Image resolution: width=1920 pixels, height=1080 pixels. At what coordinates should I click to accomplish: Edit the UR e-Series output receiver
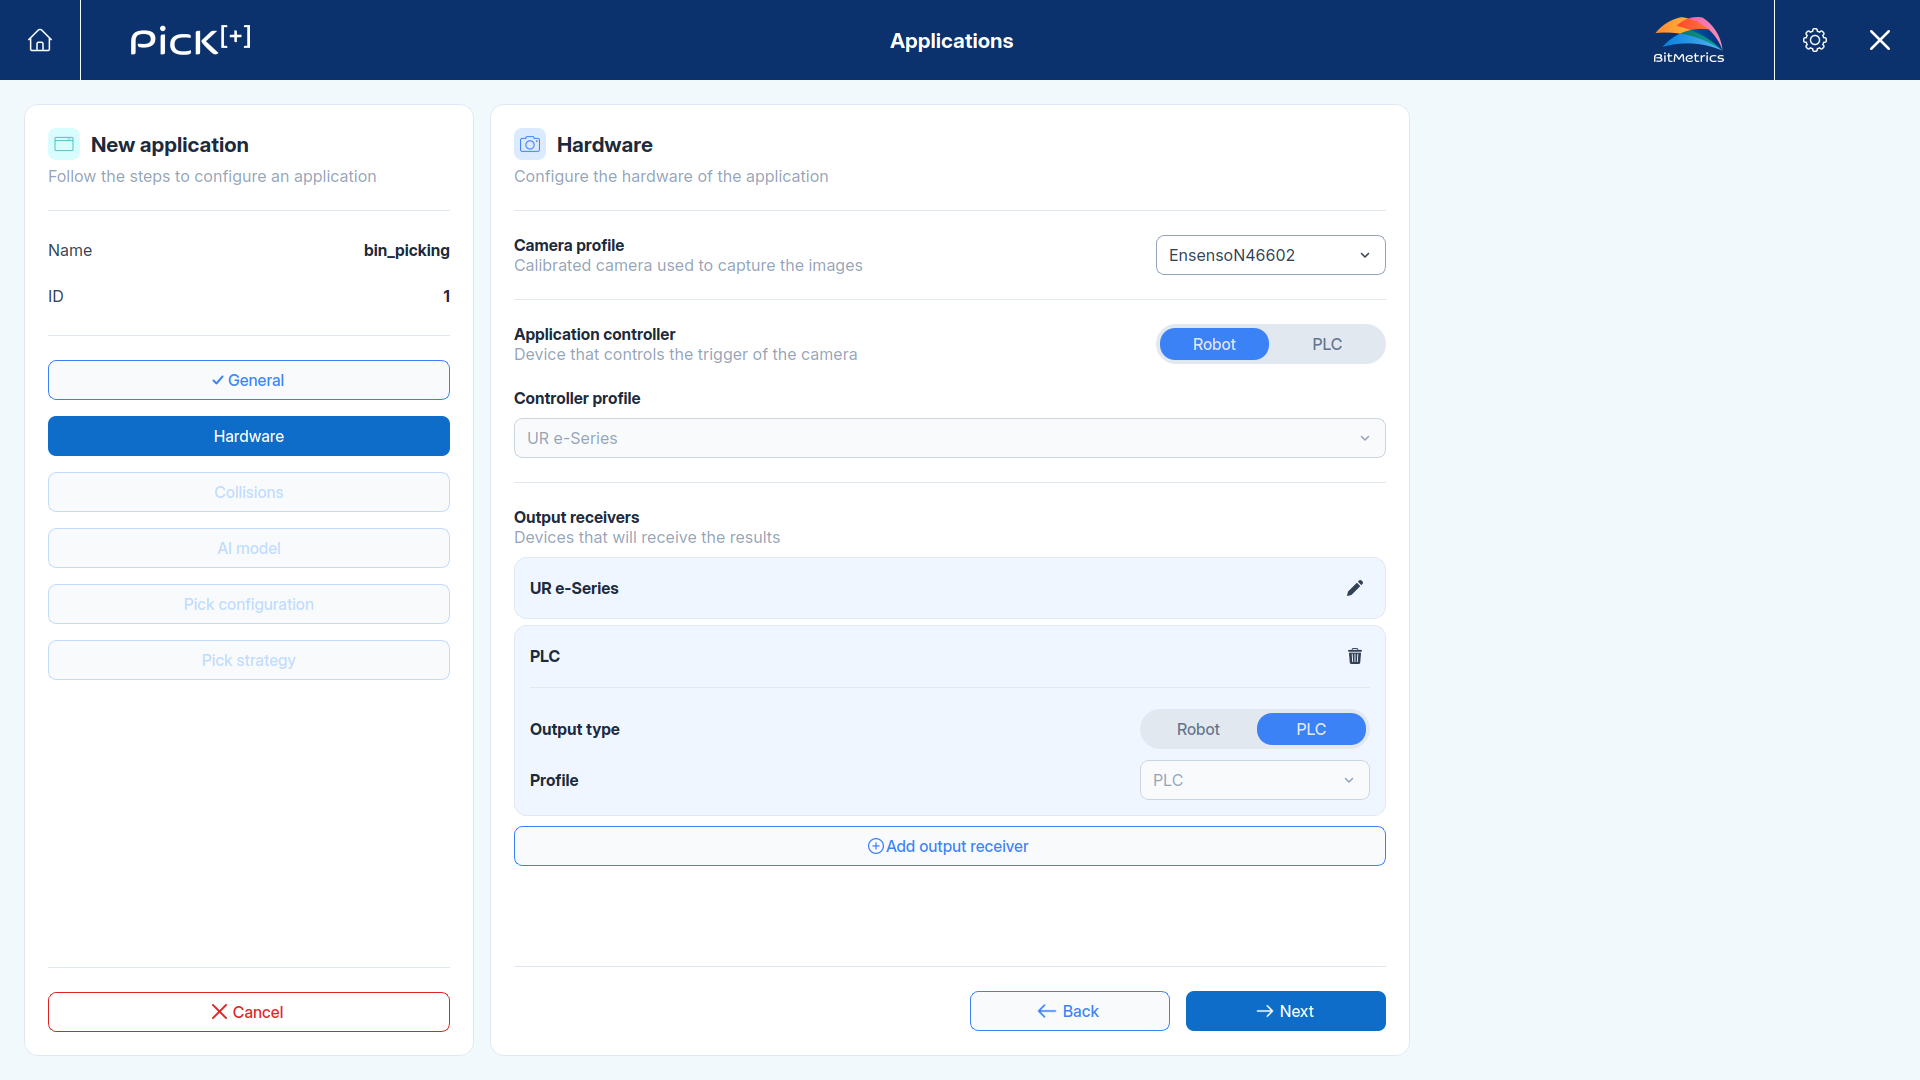1355,588
